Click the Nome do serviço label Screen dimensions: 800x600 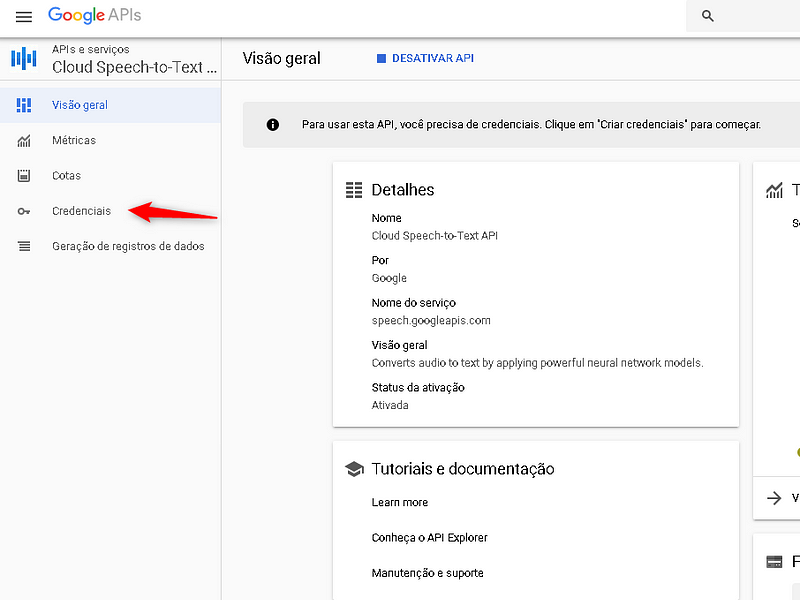click(414, 303)
